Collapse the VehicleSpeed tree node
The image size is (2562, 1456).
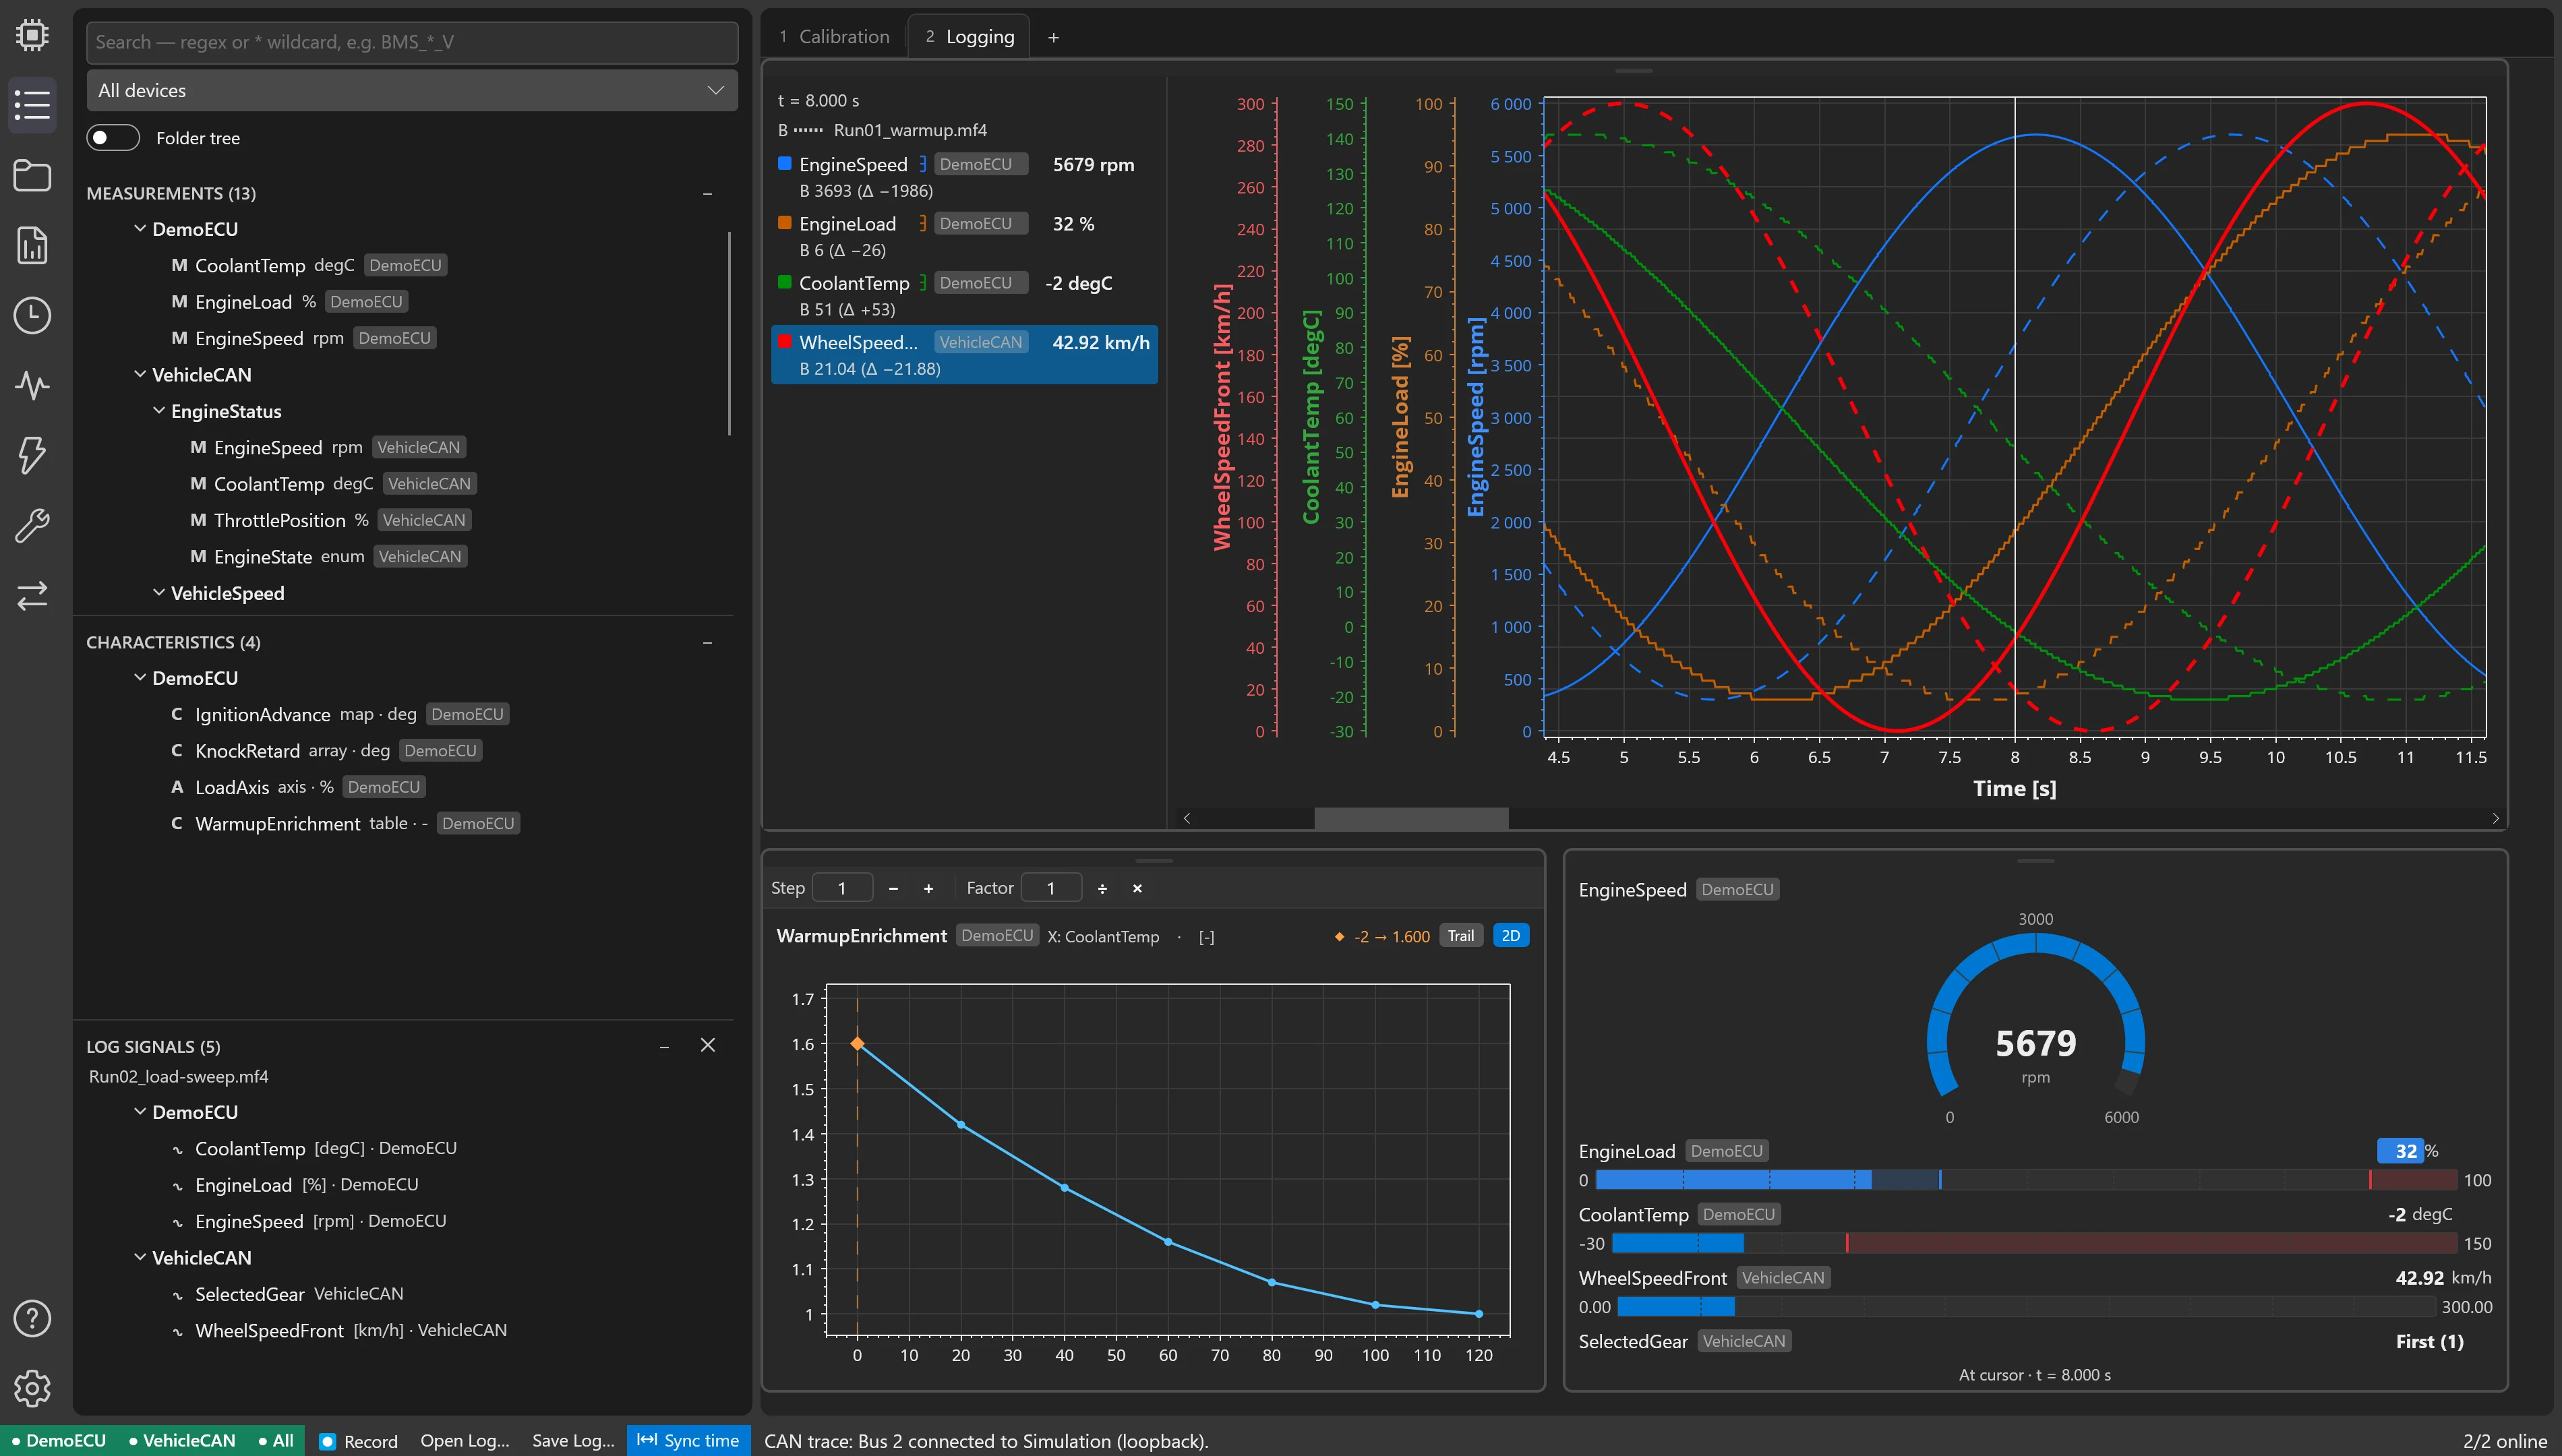pos(159,593)
